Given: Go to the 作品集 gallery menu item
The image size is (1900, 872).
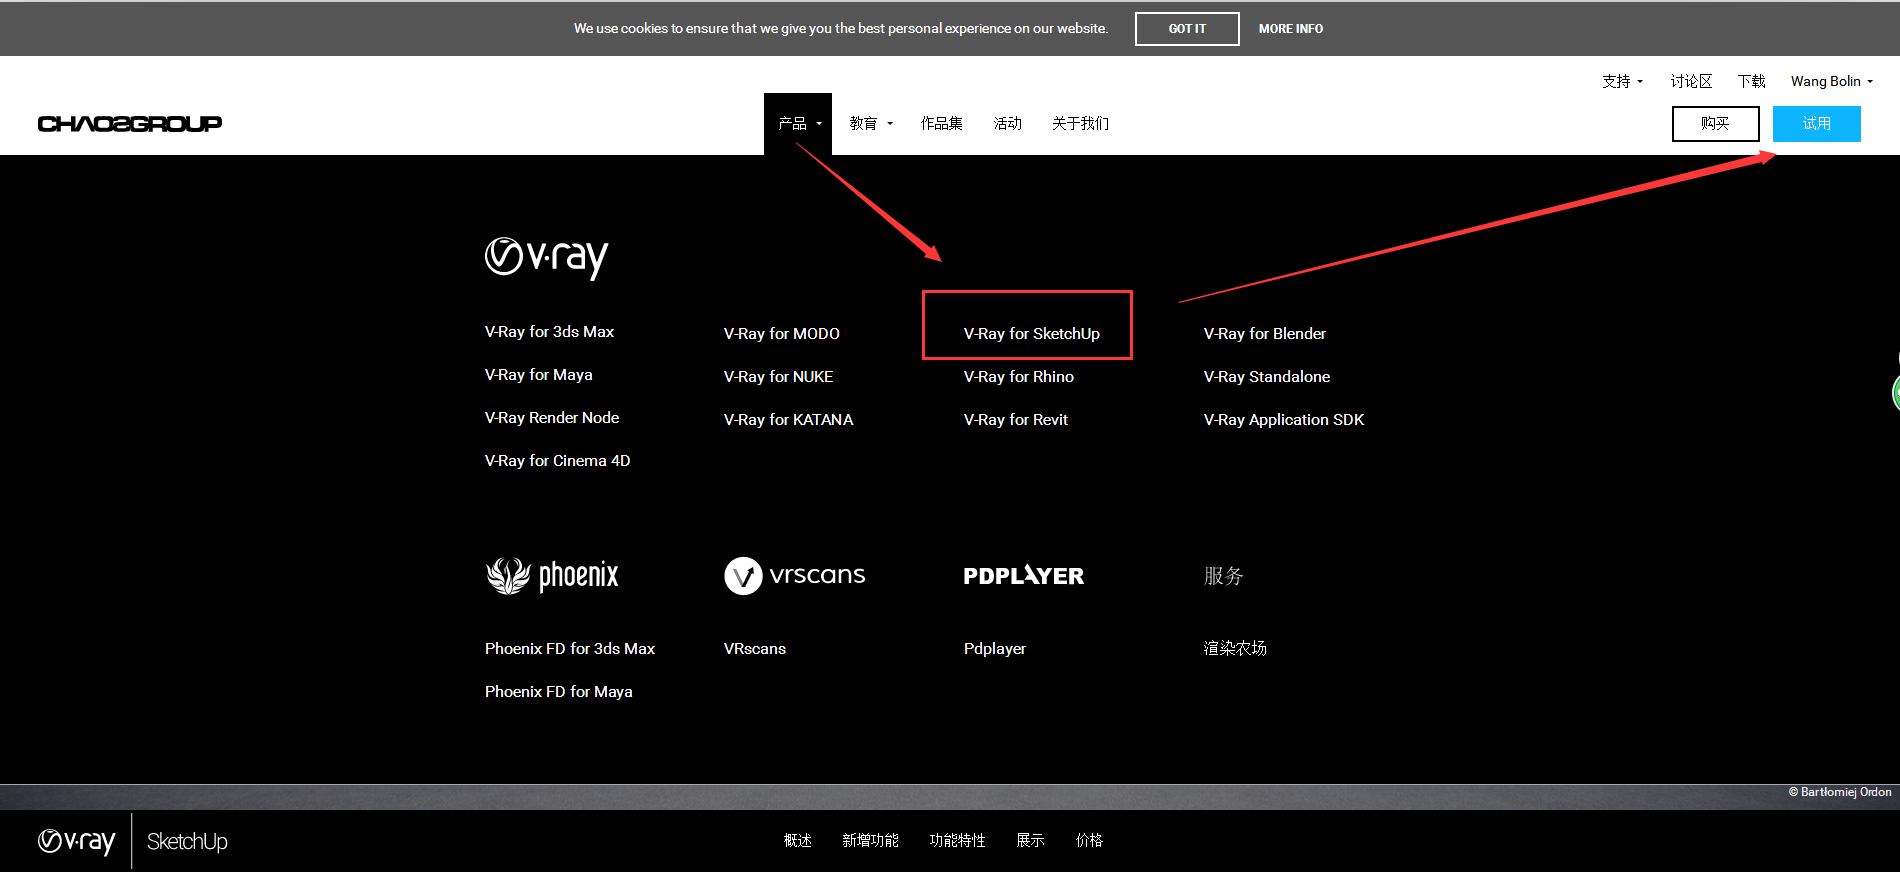Looking at the screenshot, I should pos(941,124).
